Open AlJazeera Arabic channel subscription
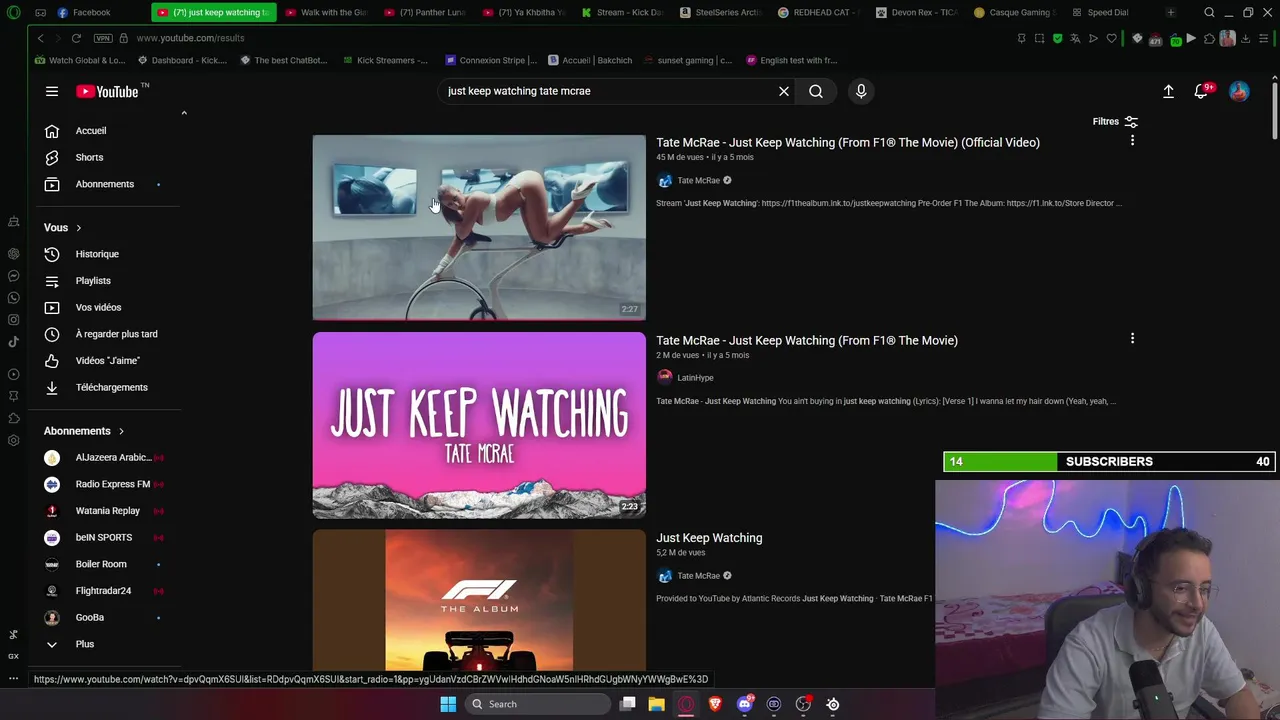 point(105,458)
